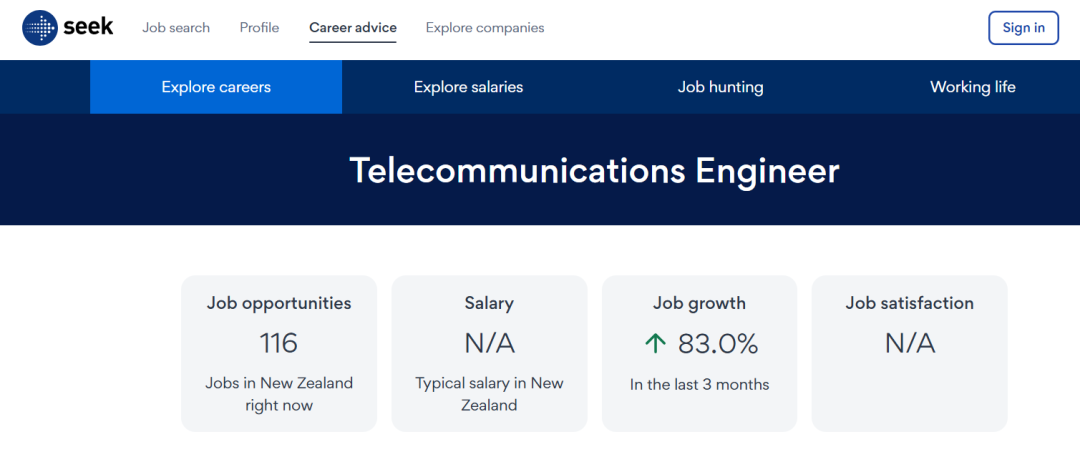Select the Job opportunities card
Image resolution: width=1080 pixels, height=472 pixels.
tap(279, 353)
